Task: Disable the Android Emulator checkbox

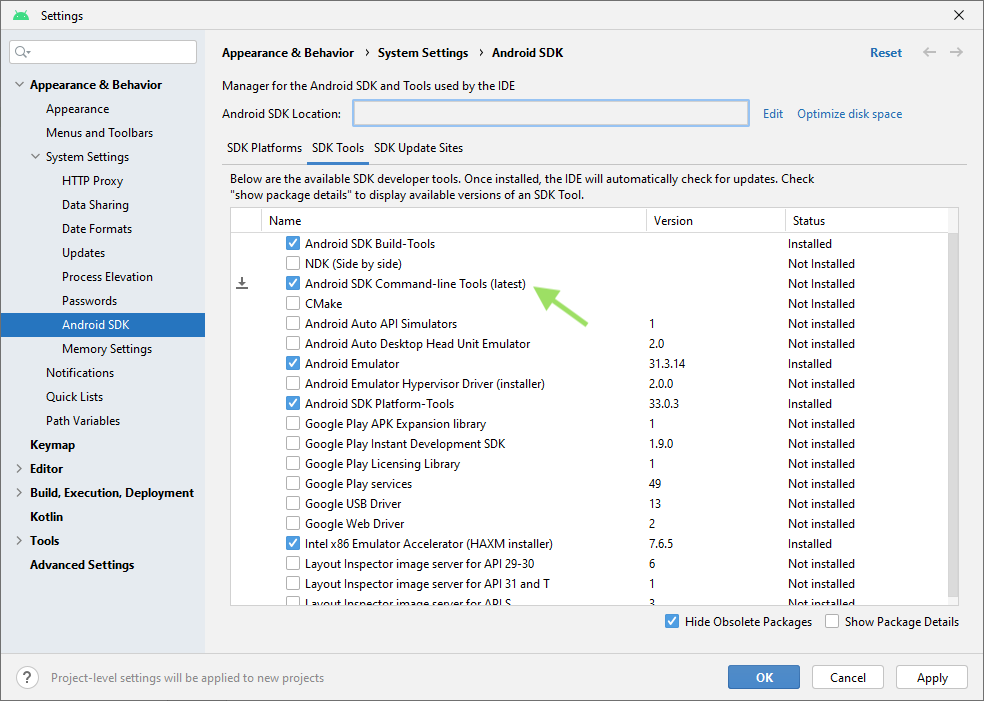Action: [293, 363]
